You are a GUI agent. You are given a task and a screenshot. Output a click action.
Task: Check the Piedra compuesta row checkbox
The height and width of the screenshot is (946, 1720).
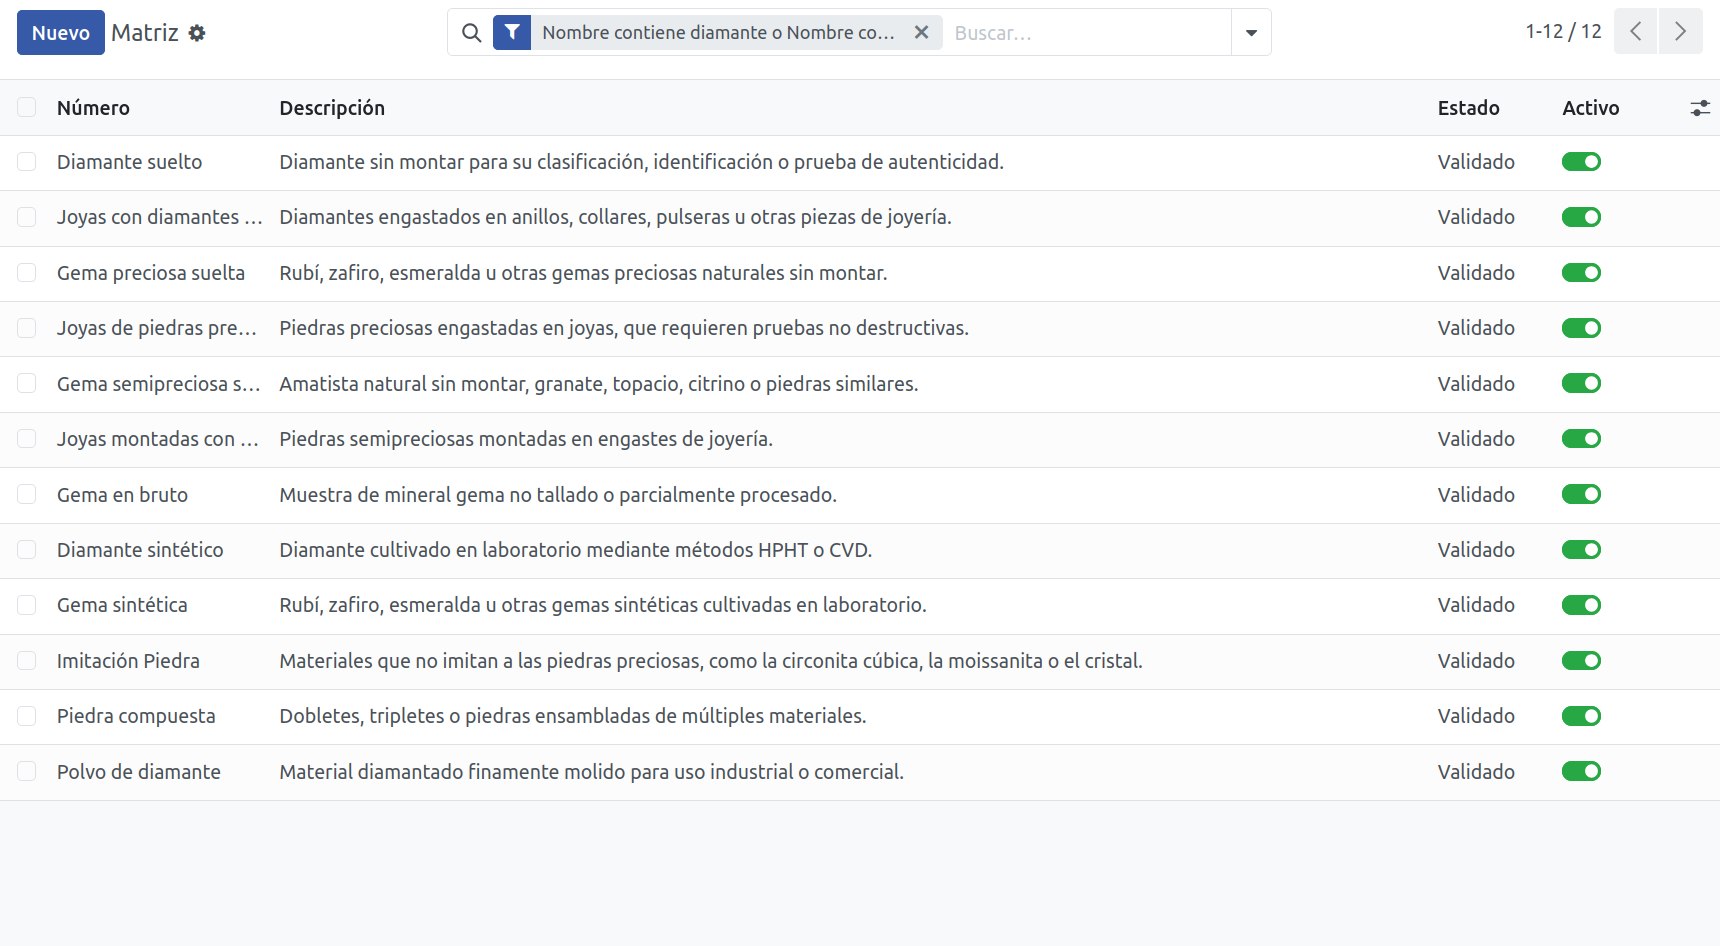(x=27, y=716)
